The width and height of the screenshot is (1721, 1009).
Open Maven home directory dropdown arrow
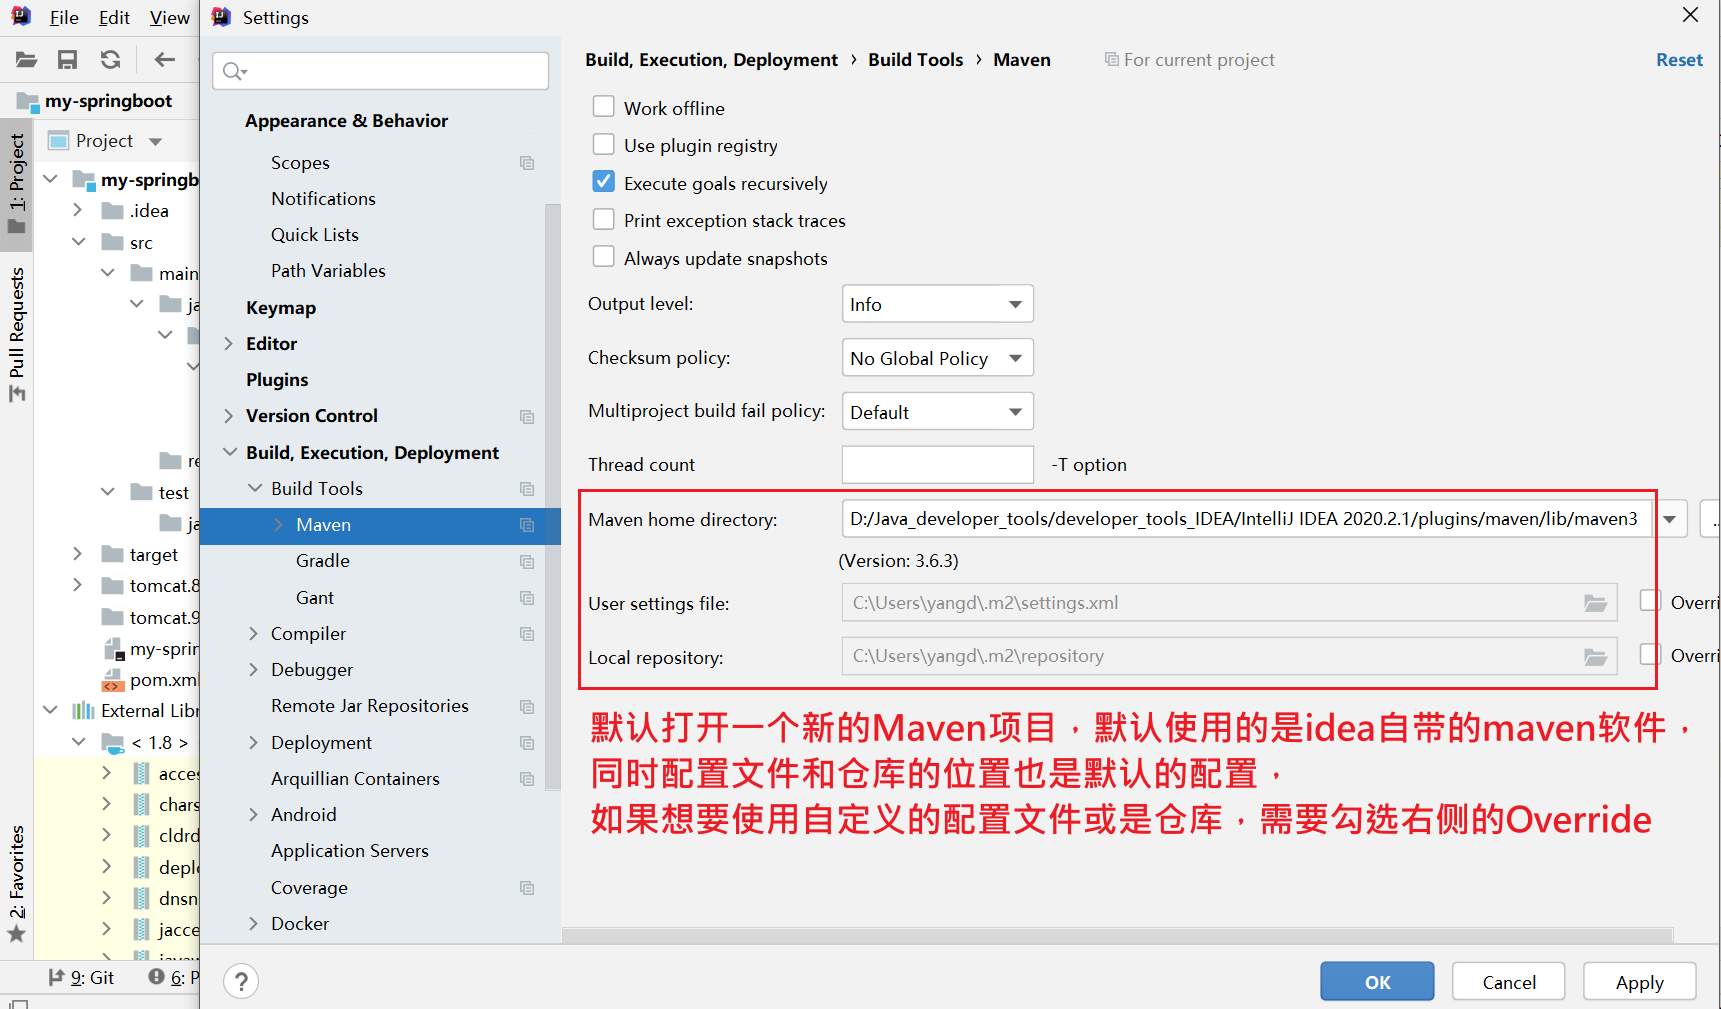click(1670, 519)
